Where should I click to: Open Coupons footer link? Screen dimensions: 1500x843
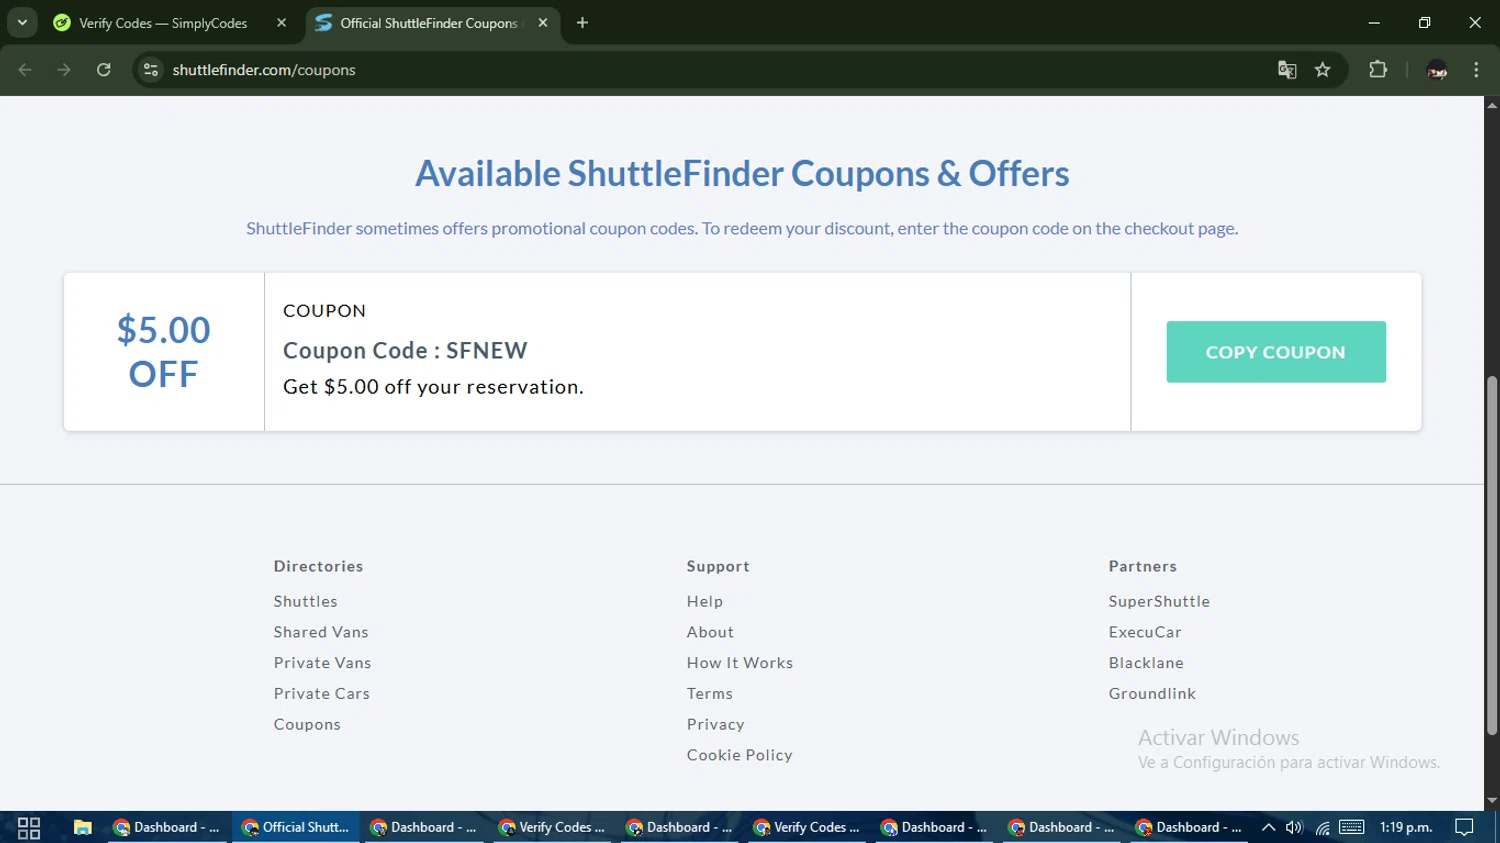pos(307,724)
